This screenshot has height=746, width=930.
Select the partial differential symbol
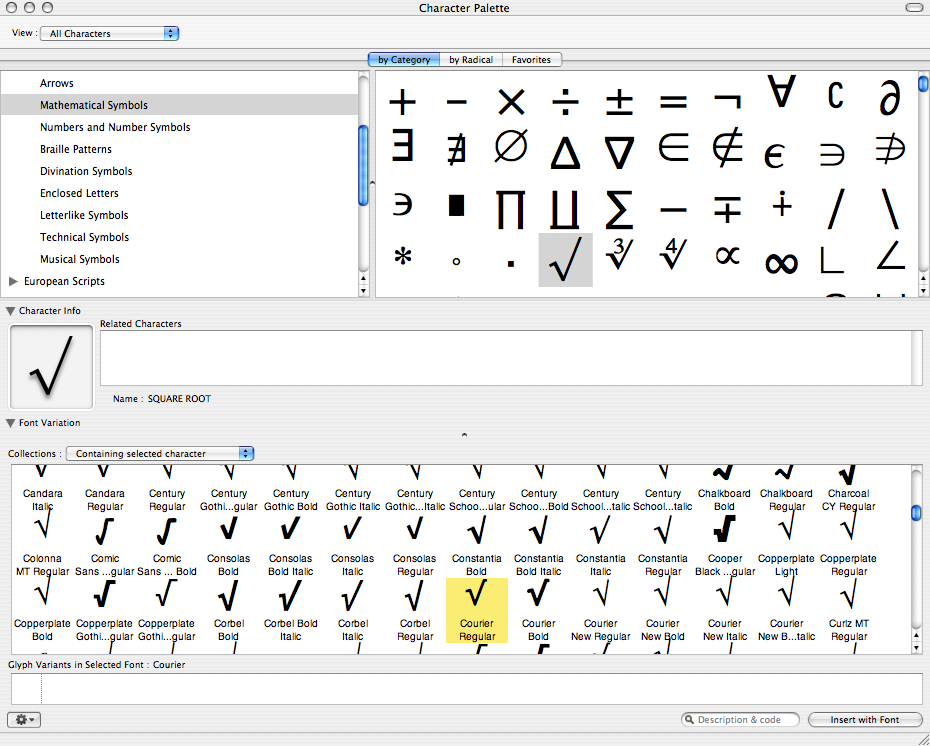click(x=890, y=97)
